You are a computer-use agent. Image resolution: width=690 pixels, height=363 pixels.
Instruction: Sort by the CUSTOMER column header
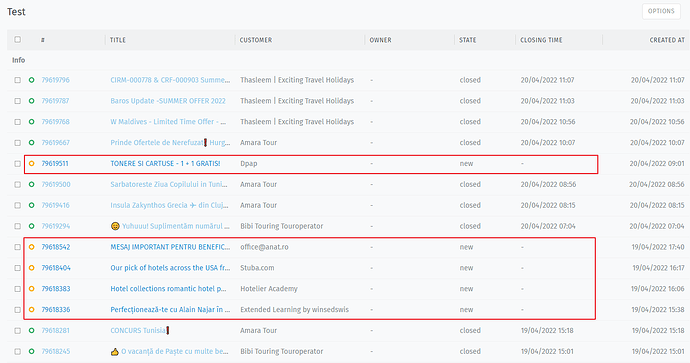256,40
